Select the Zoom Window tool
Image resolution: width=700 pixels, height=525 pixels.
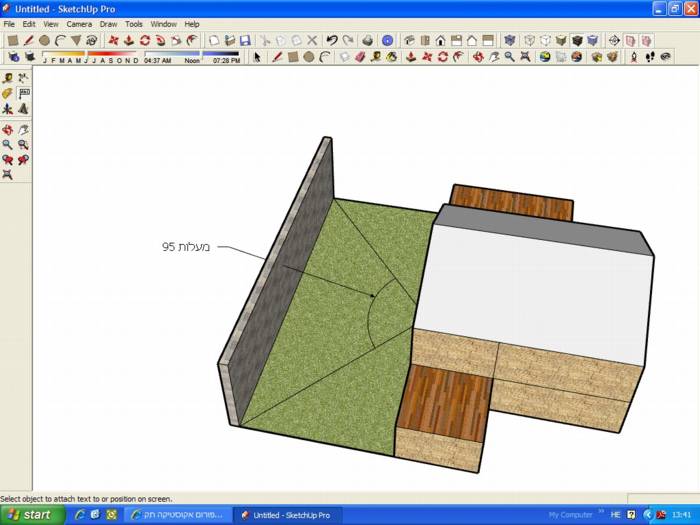click(23, 145)
